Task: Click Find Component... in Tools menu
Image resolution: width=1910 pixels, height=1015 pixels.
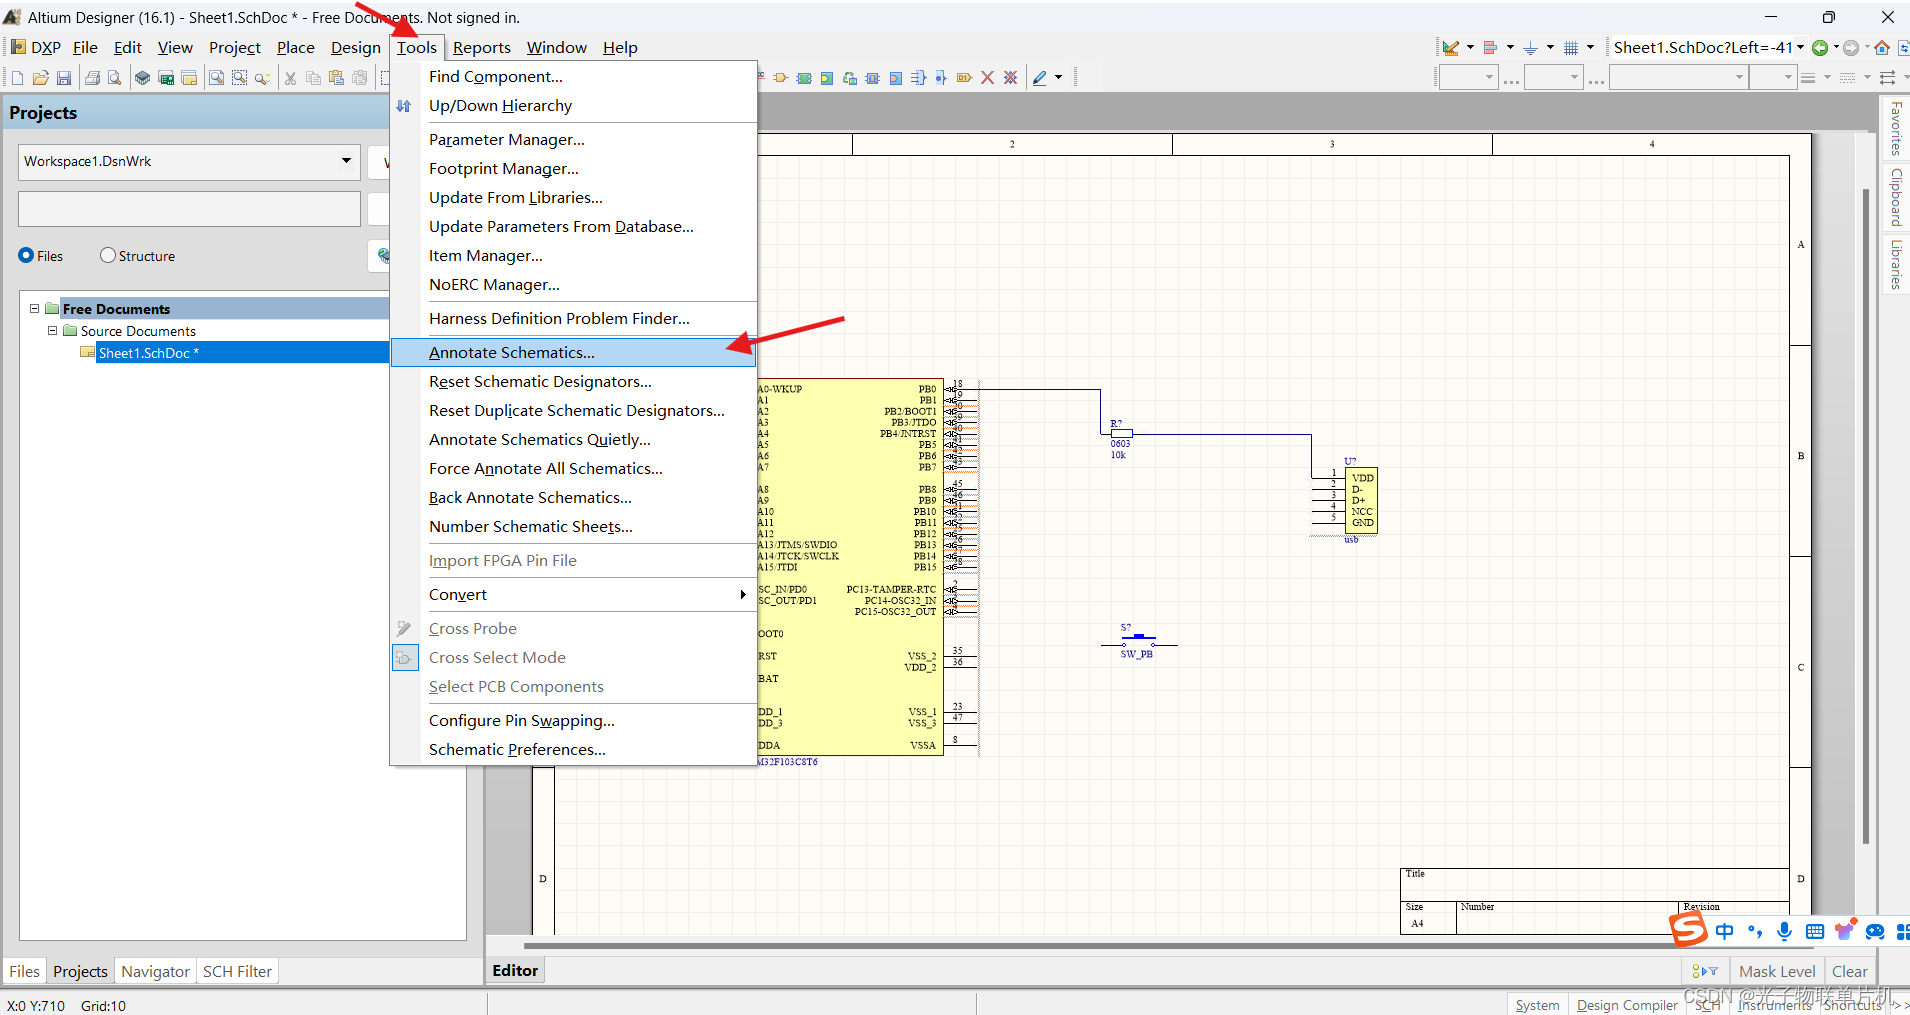Action: tap(573, 76)
